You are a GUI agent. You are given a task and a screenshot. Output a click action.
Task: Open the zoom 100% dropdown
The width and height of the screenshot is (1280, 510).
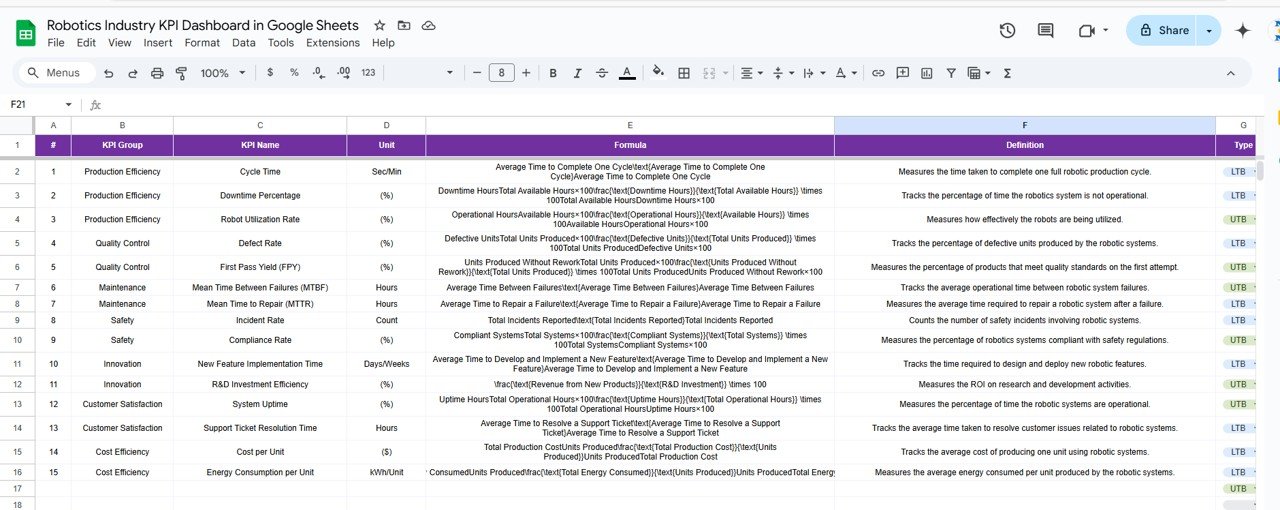pos(221,73)
